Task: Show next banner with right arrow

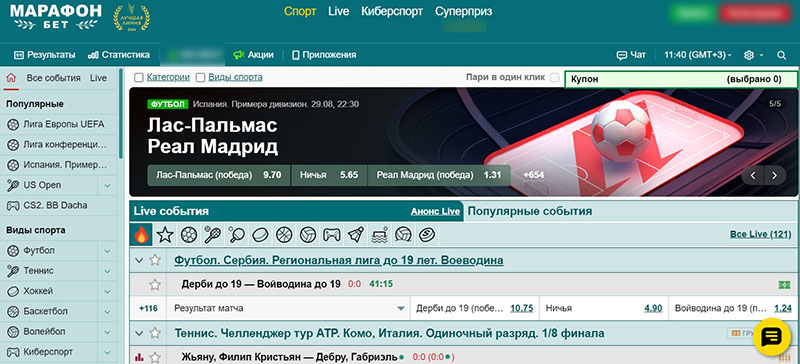Action: pos(774,176)
